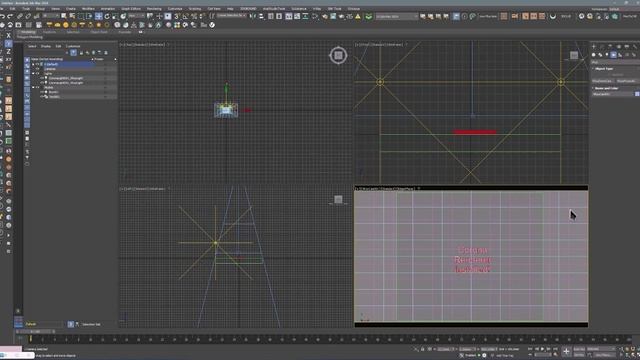Click the Align tool icon
Screen dimensions: 640x360
pos(262,16)
